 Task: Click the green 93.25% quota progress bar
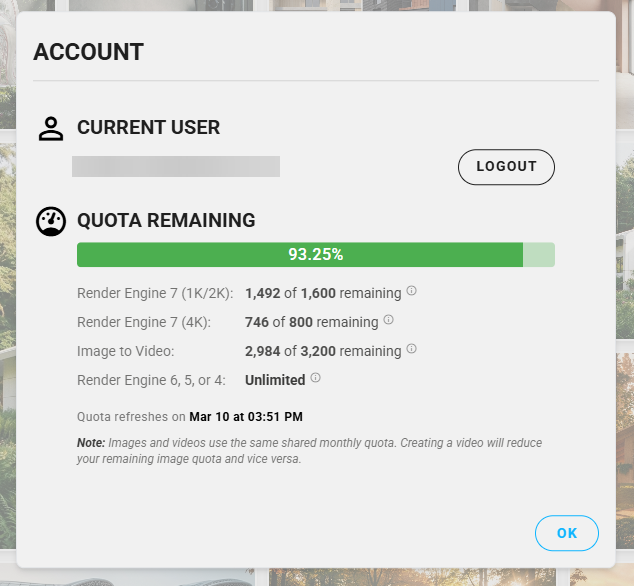click(x=300, y=255)
